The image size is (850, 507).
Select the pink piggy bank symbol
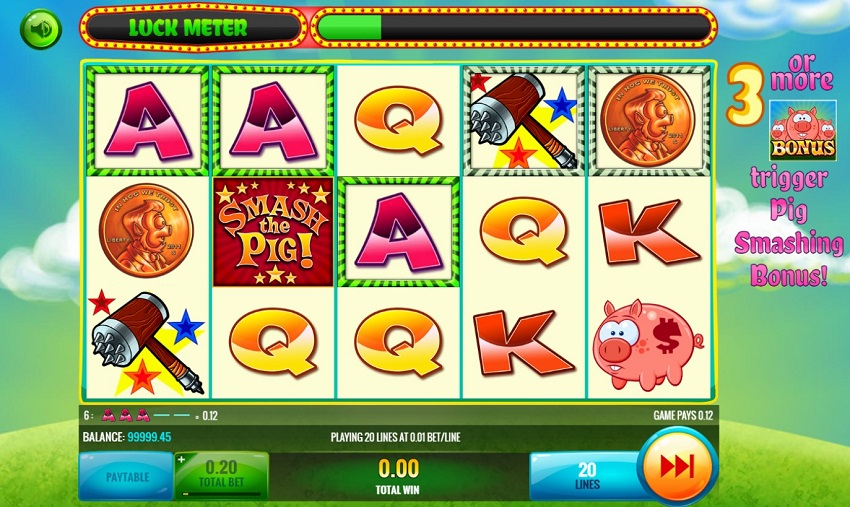[648, 344]
